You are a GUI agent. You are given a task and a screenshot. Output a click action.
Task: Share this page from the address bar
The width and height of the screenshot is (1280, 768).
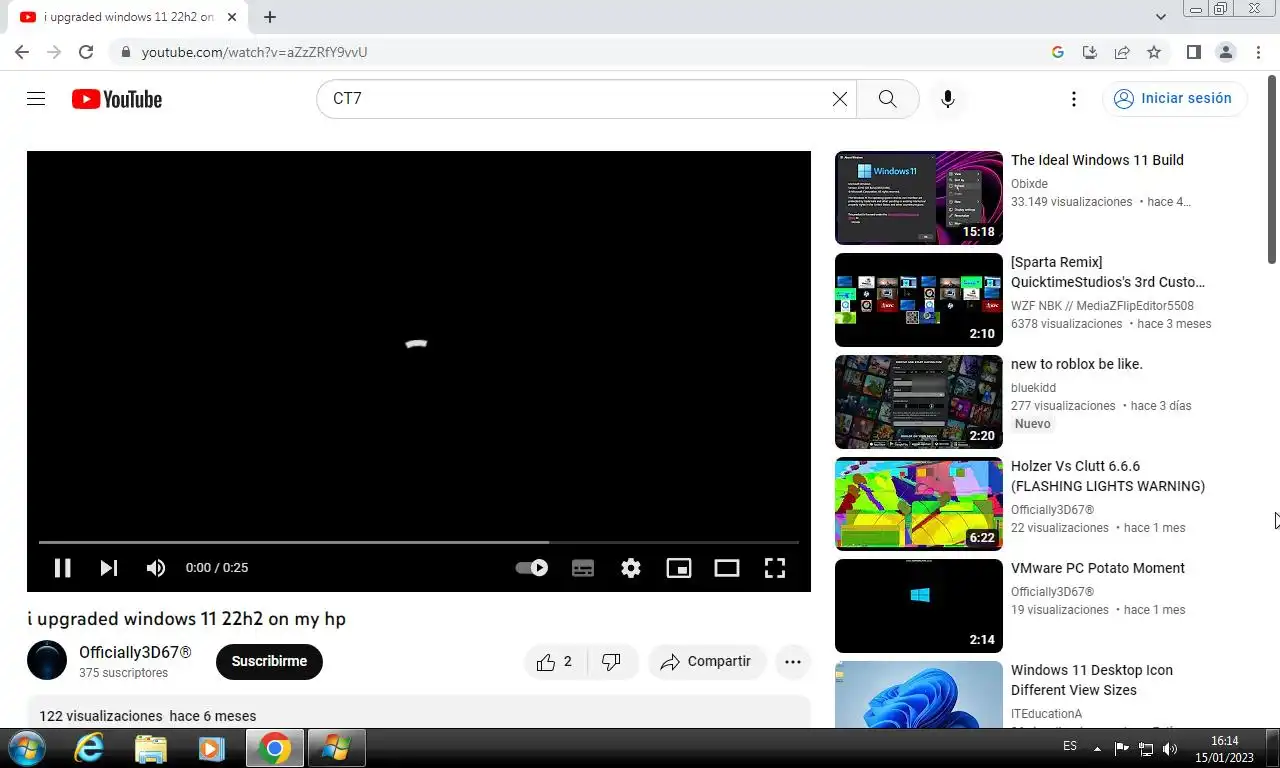[x=1122, y=52]
